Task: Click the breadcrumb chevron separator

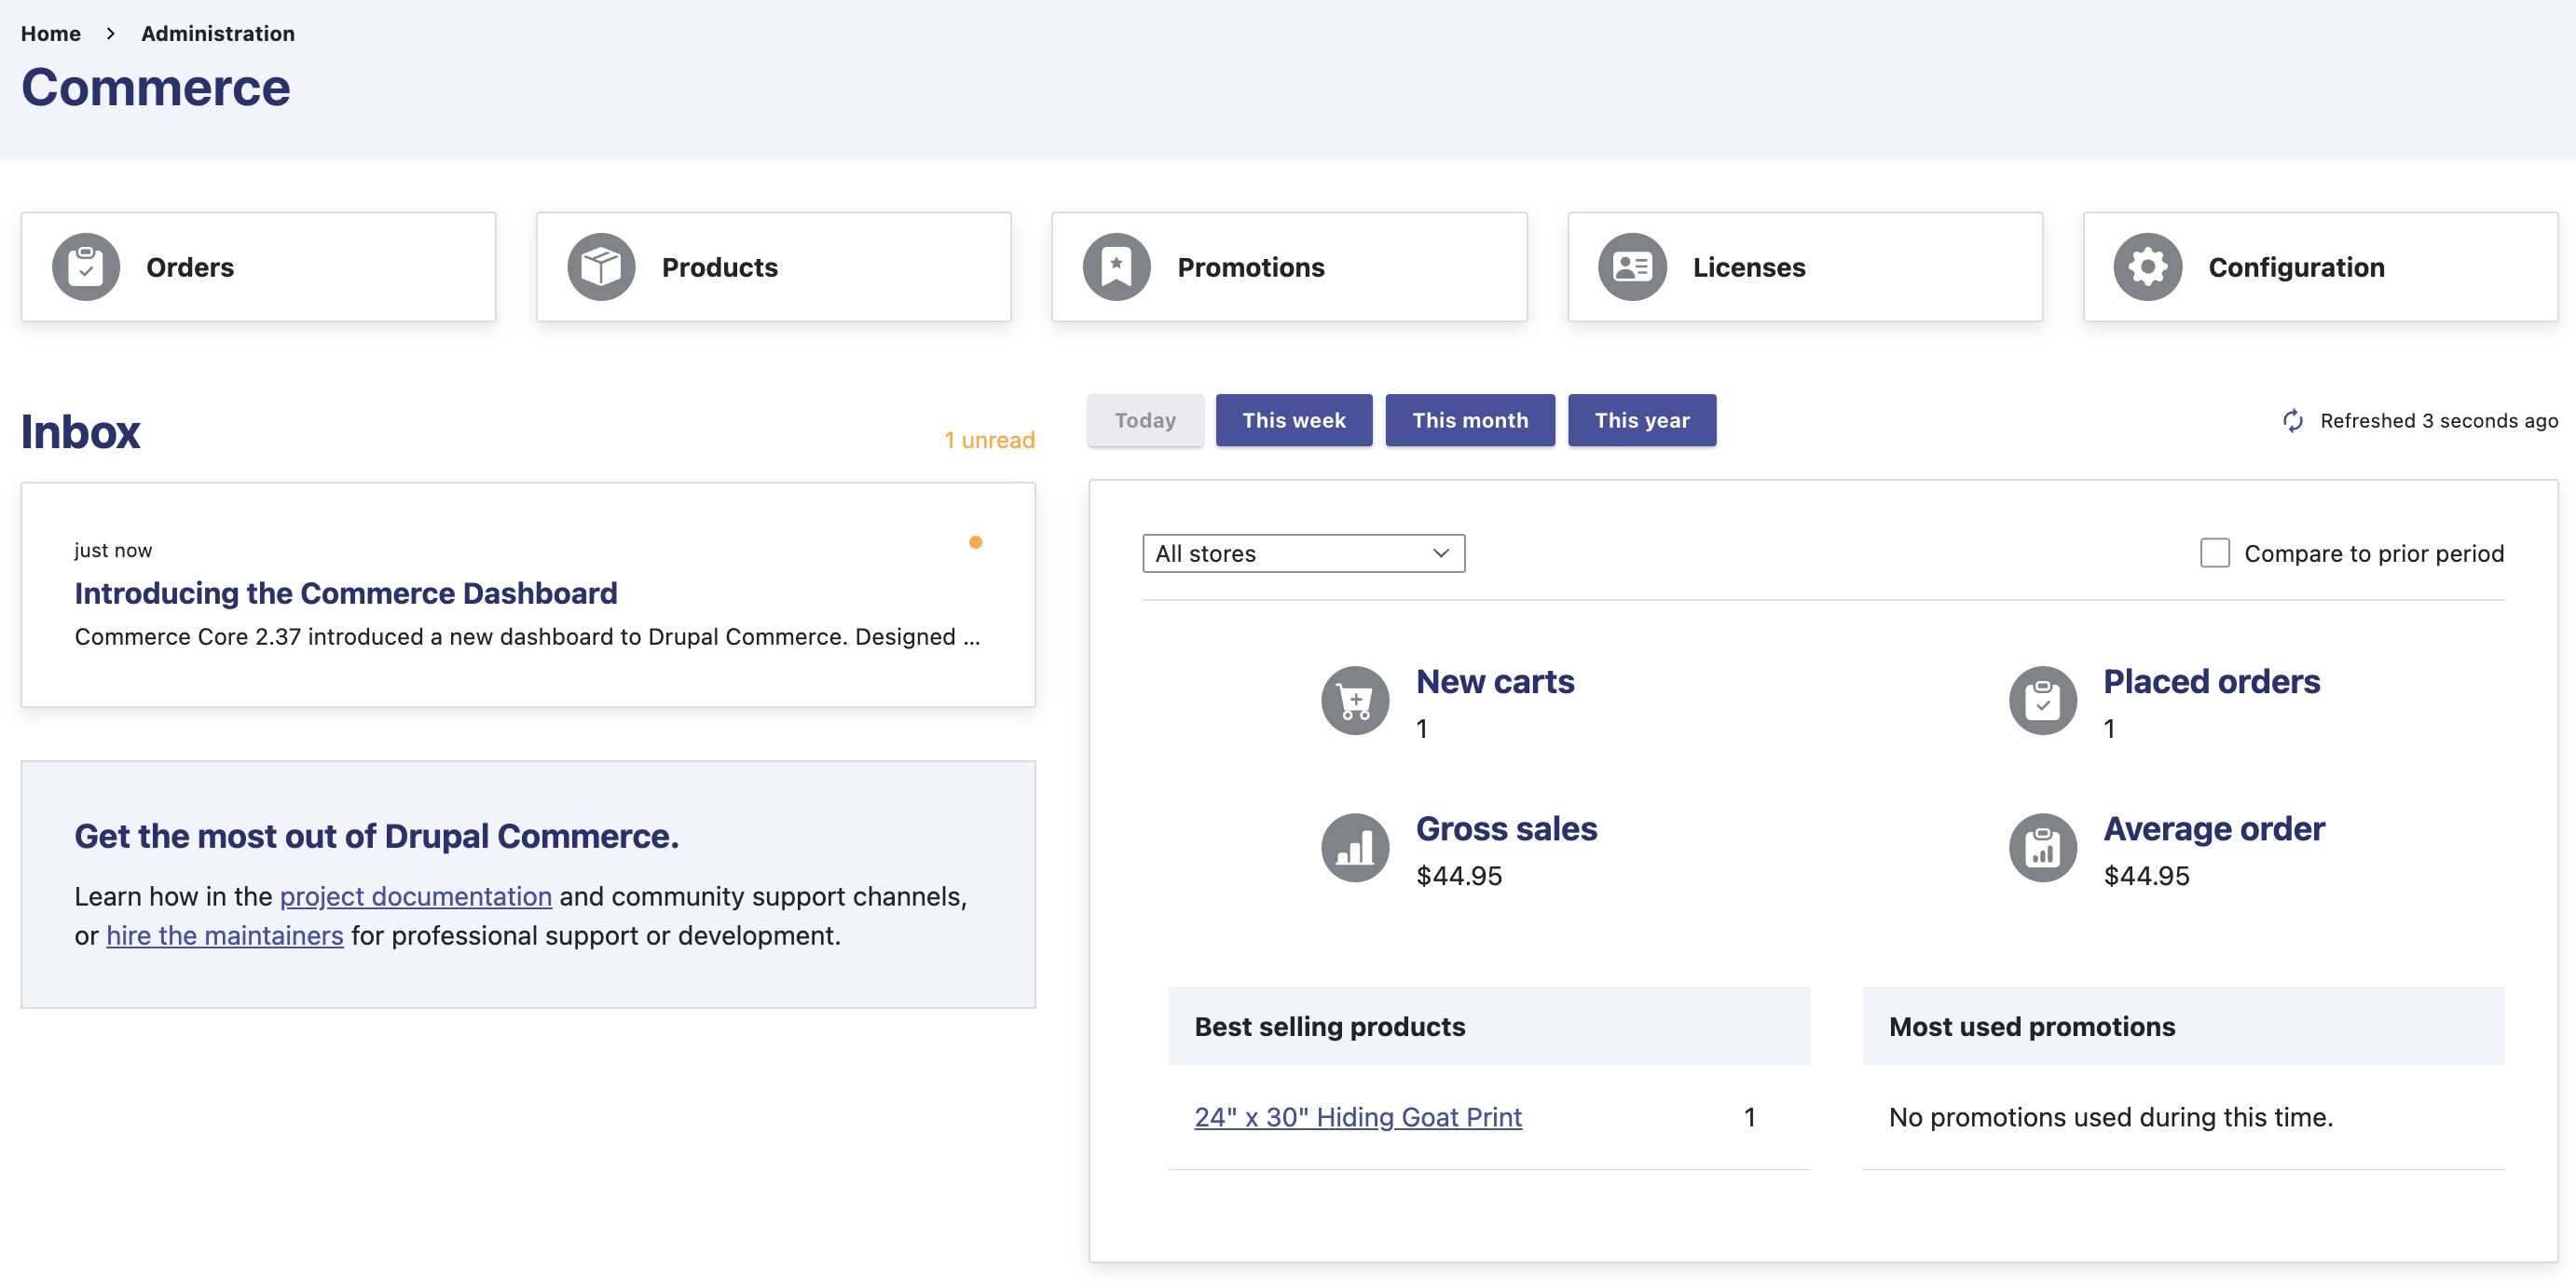Action: click(x=111, y=34)
